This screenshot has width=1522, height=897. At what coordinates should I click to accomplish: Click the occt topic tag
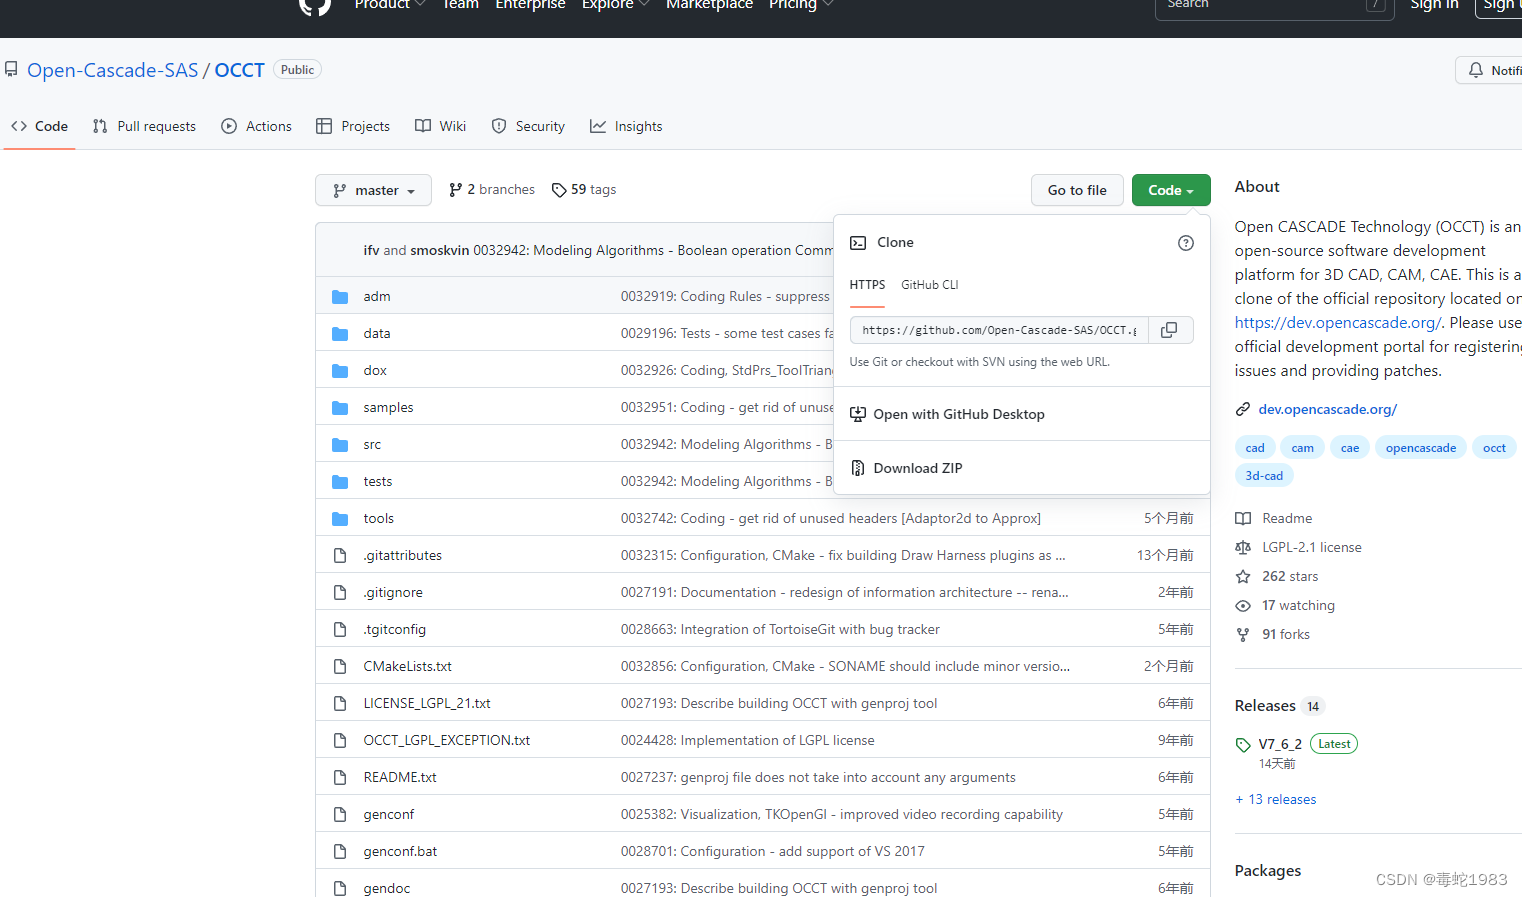[x=1494, y=448]
